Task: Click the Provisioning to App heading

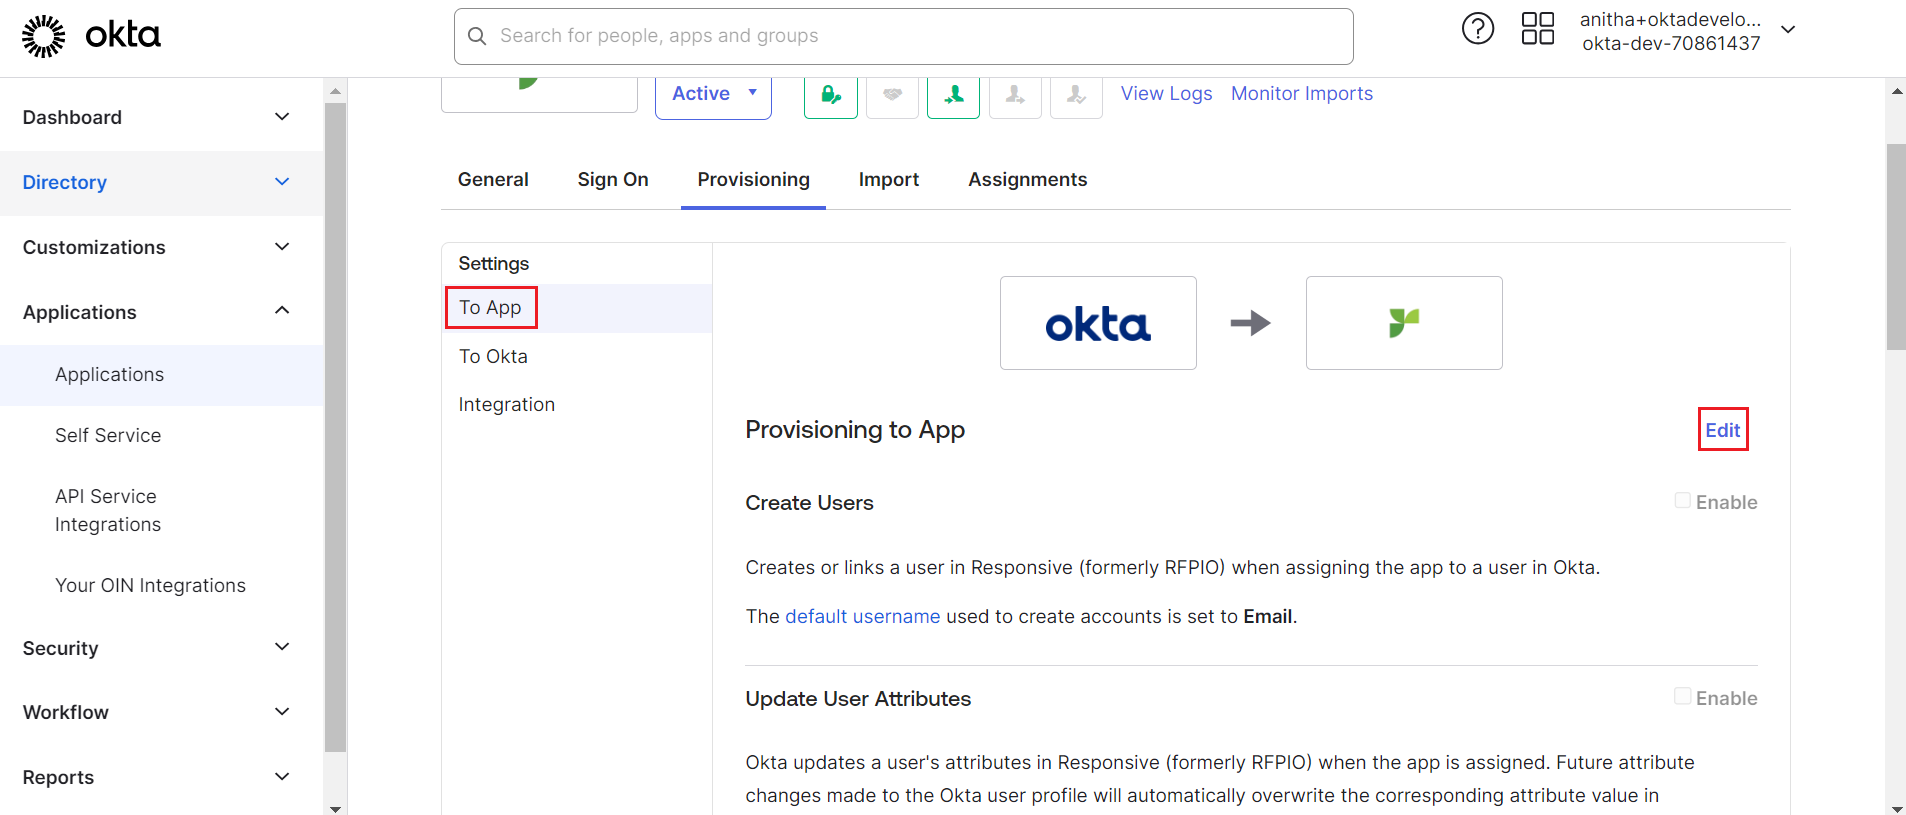Action: pos(855,430)
